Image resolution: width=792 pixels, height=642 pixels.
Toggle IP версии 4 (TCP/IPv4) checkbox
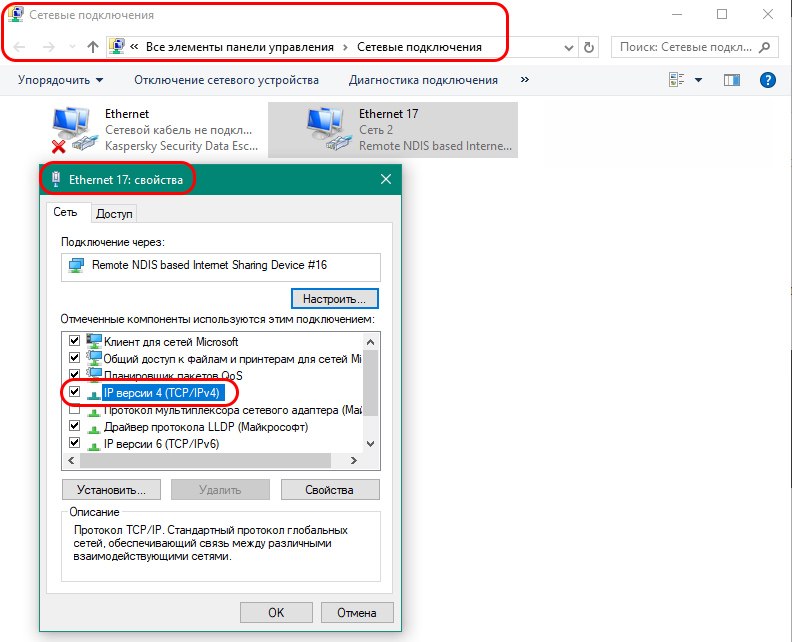click(x=74, y=391)
